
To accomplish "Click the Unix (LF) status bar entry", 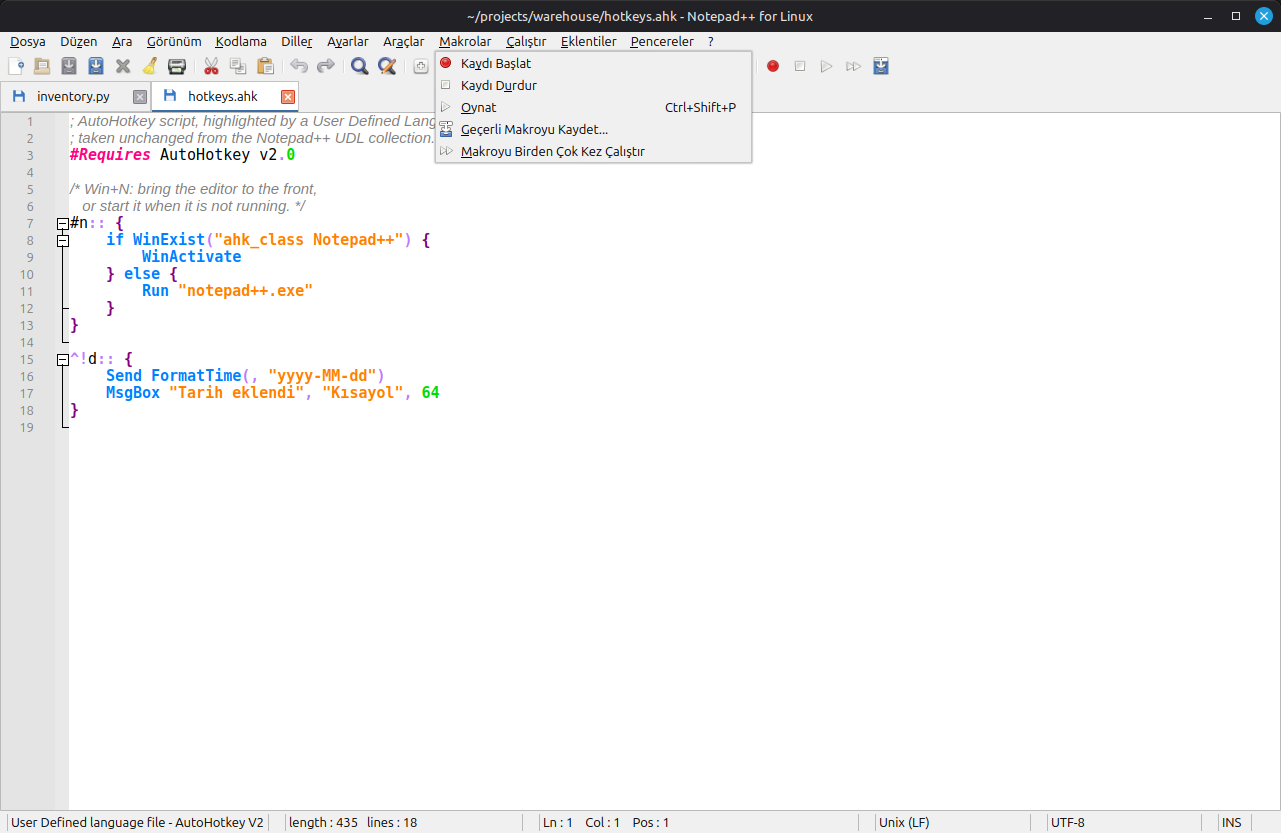I will (904, 822).
